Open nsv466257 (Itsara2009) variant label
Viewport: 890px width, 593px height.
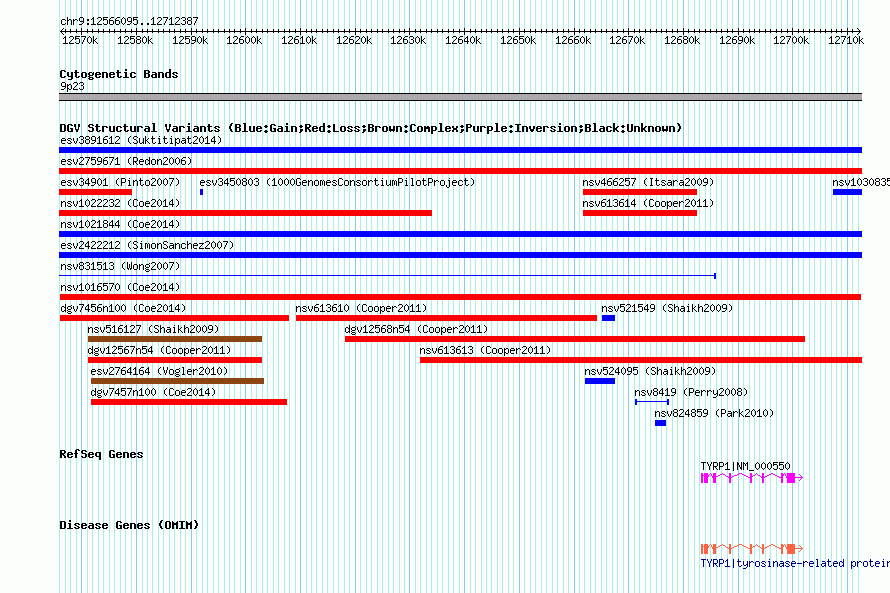[648, 182]
